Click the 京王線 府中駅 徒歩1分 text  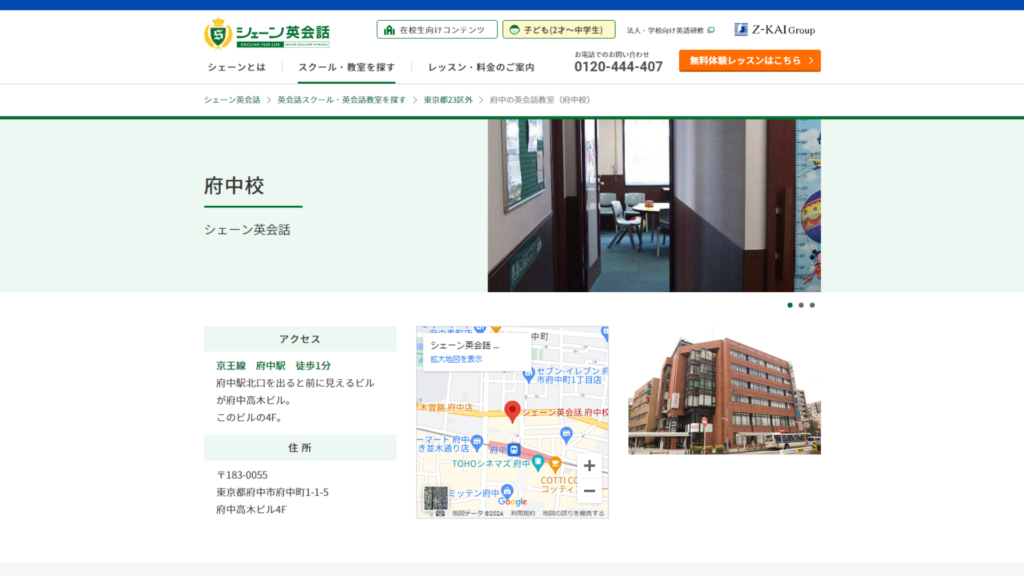click(x=274, y=366)
